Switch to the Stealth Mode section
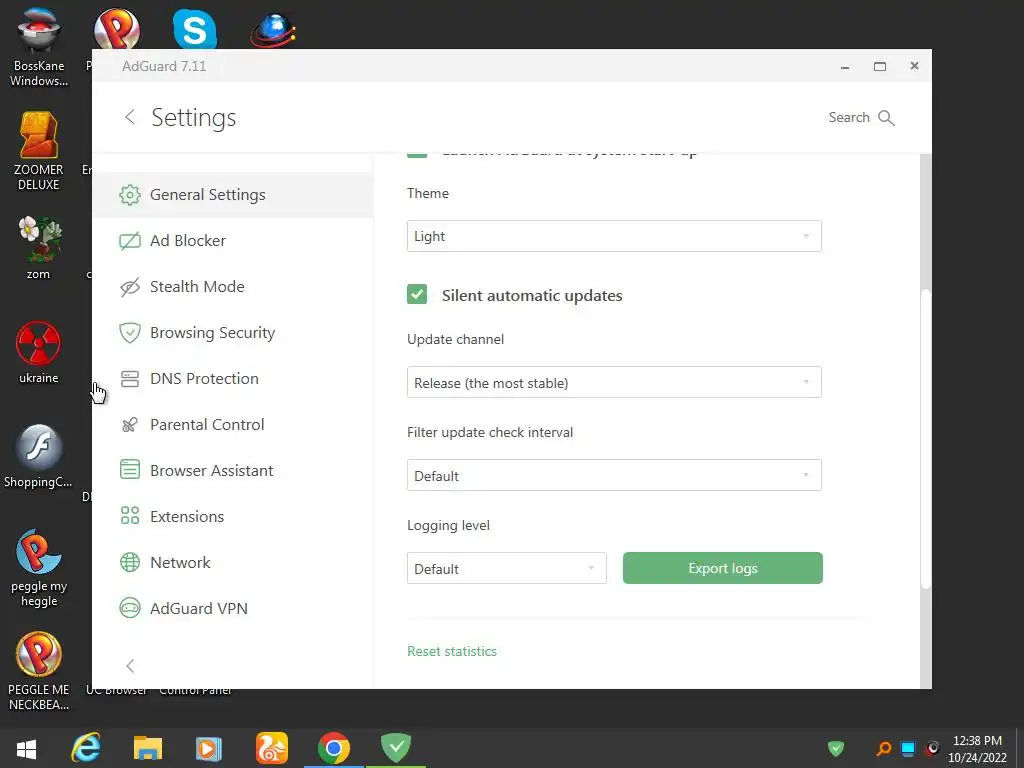The height and width of the screenshot is (768, 1024). point(232,287)
